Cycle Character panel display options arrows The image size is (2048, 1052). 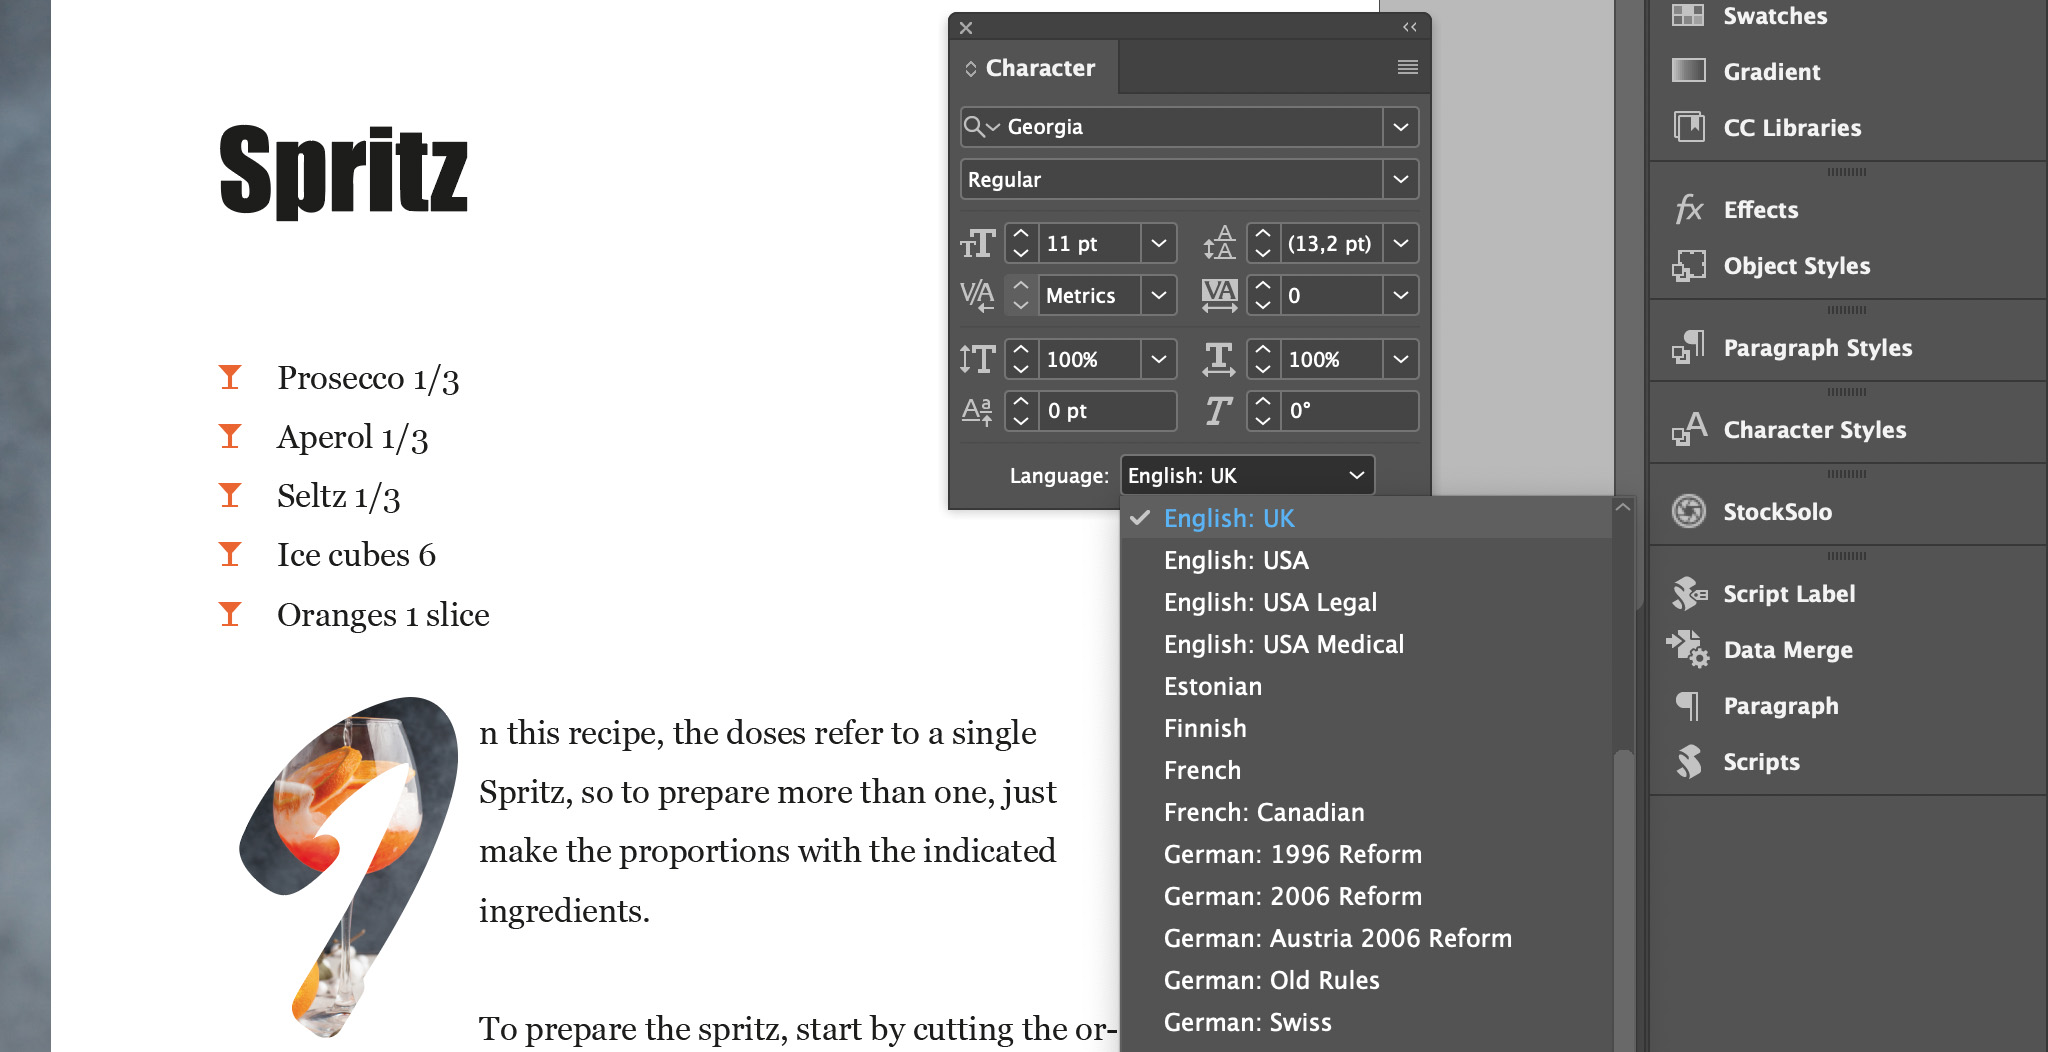[x=970, y=68]
